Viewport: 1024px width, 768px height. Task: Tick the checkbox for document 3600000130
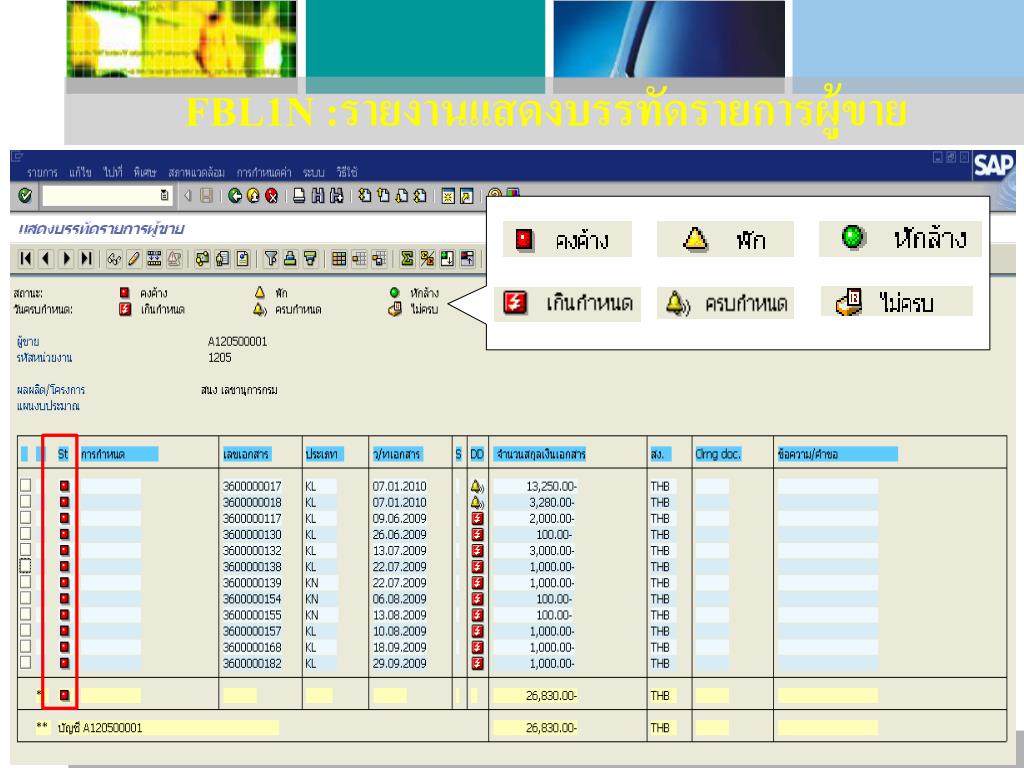(x=25, y=534)
